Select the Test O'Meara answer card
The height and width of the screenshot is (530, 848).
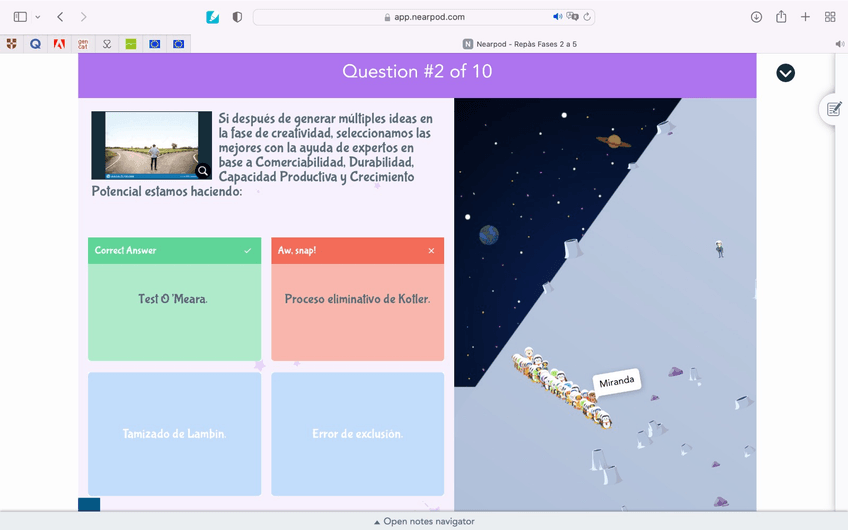coord(174,299)
